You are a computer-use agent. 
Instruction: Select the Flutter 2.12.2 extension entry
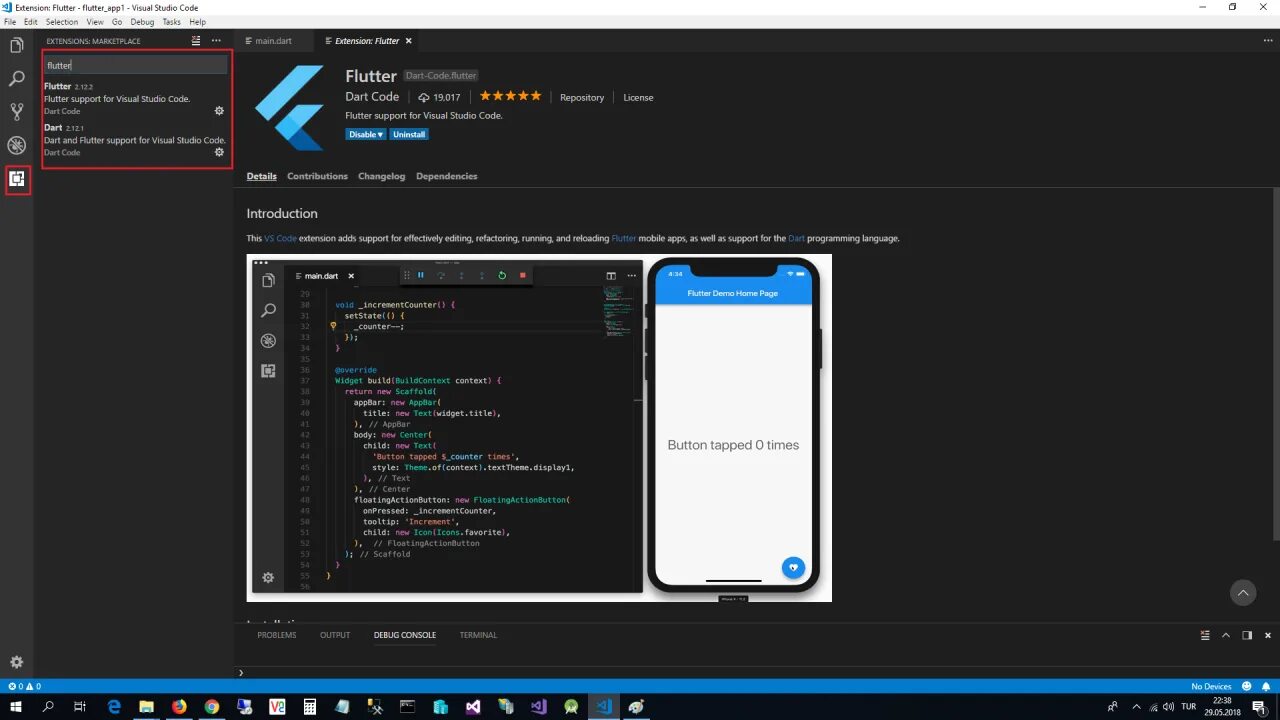pos(136,98)
